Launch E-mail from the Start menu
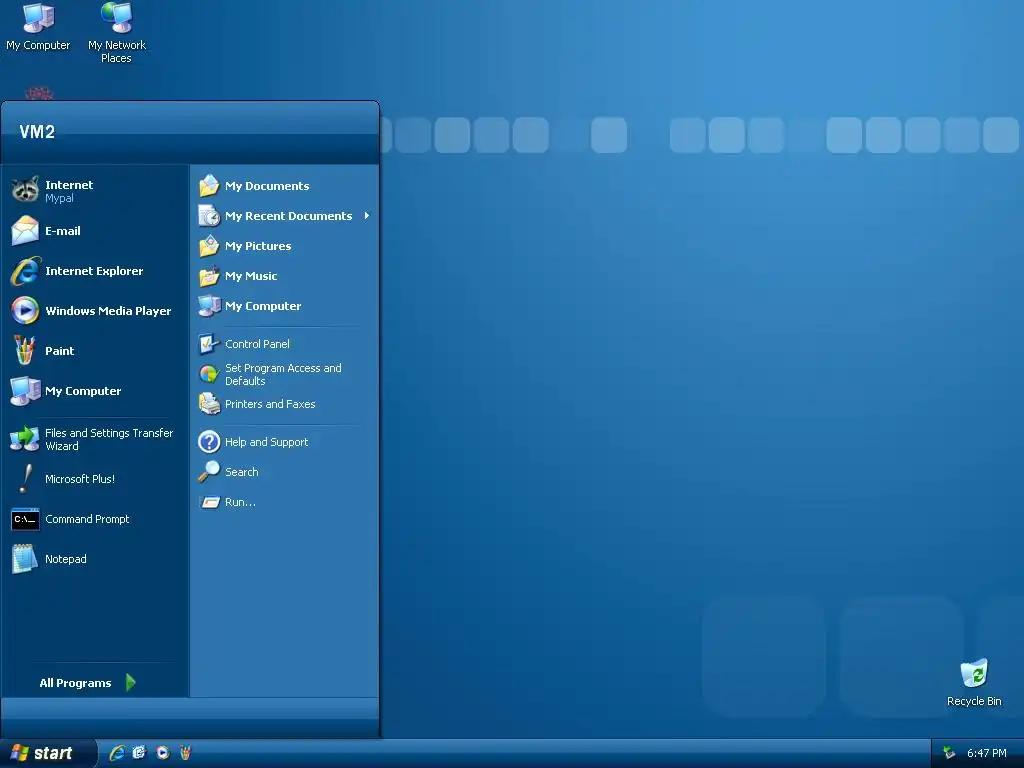 point(95,231)
